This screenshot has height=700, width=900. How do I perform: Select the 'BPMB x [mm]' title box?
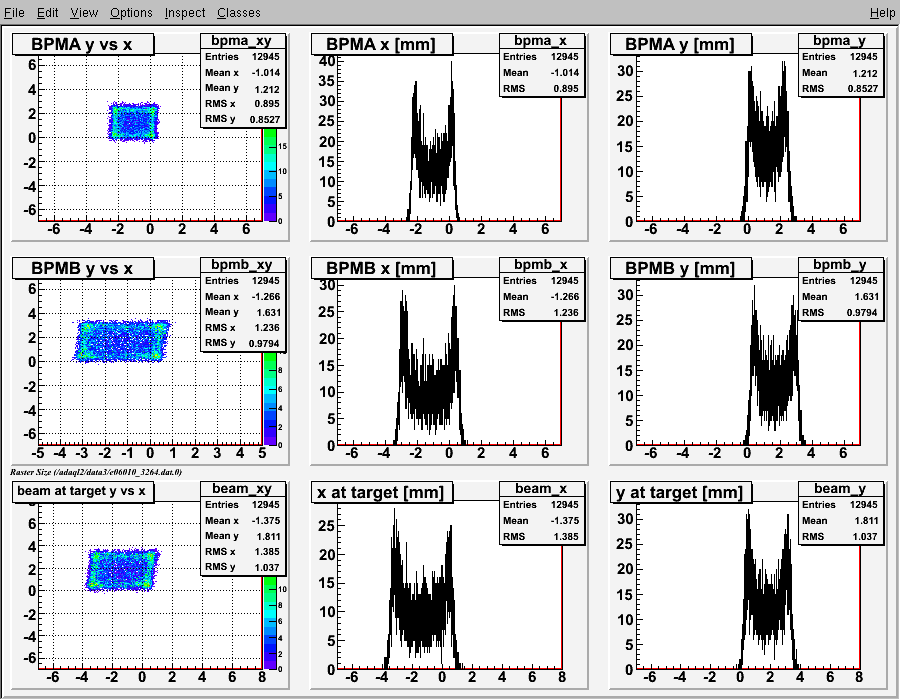tap(382, 268)
